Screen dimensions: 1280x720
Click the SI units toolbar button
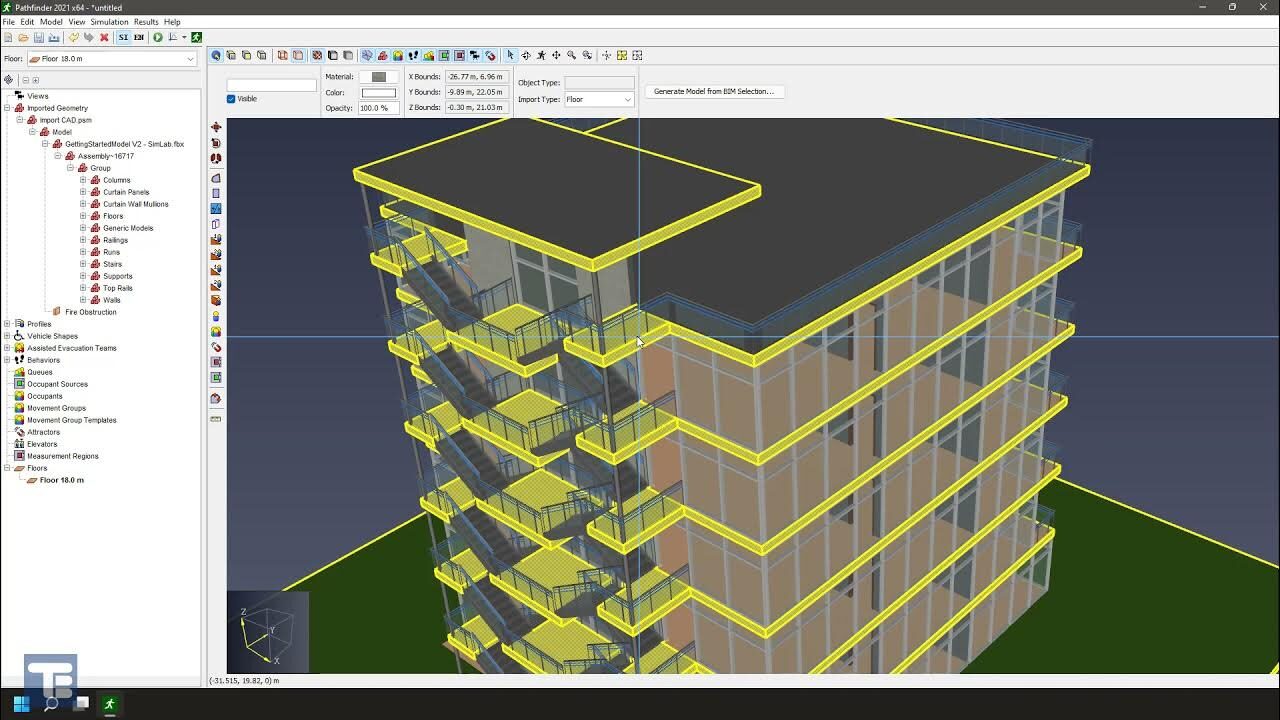point(124,38)
